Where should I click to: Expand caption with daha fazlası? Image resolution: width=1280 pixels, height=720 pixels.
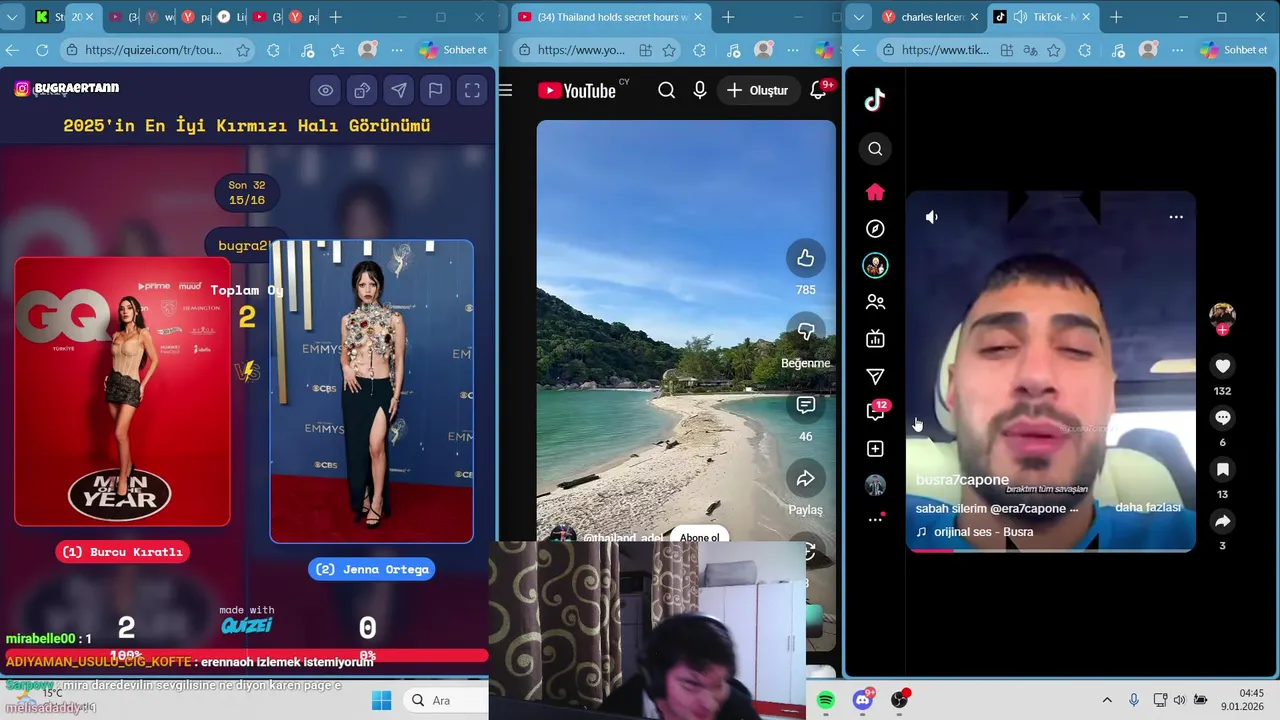1148,508
